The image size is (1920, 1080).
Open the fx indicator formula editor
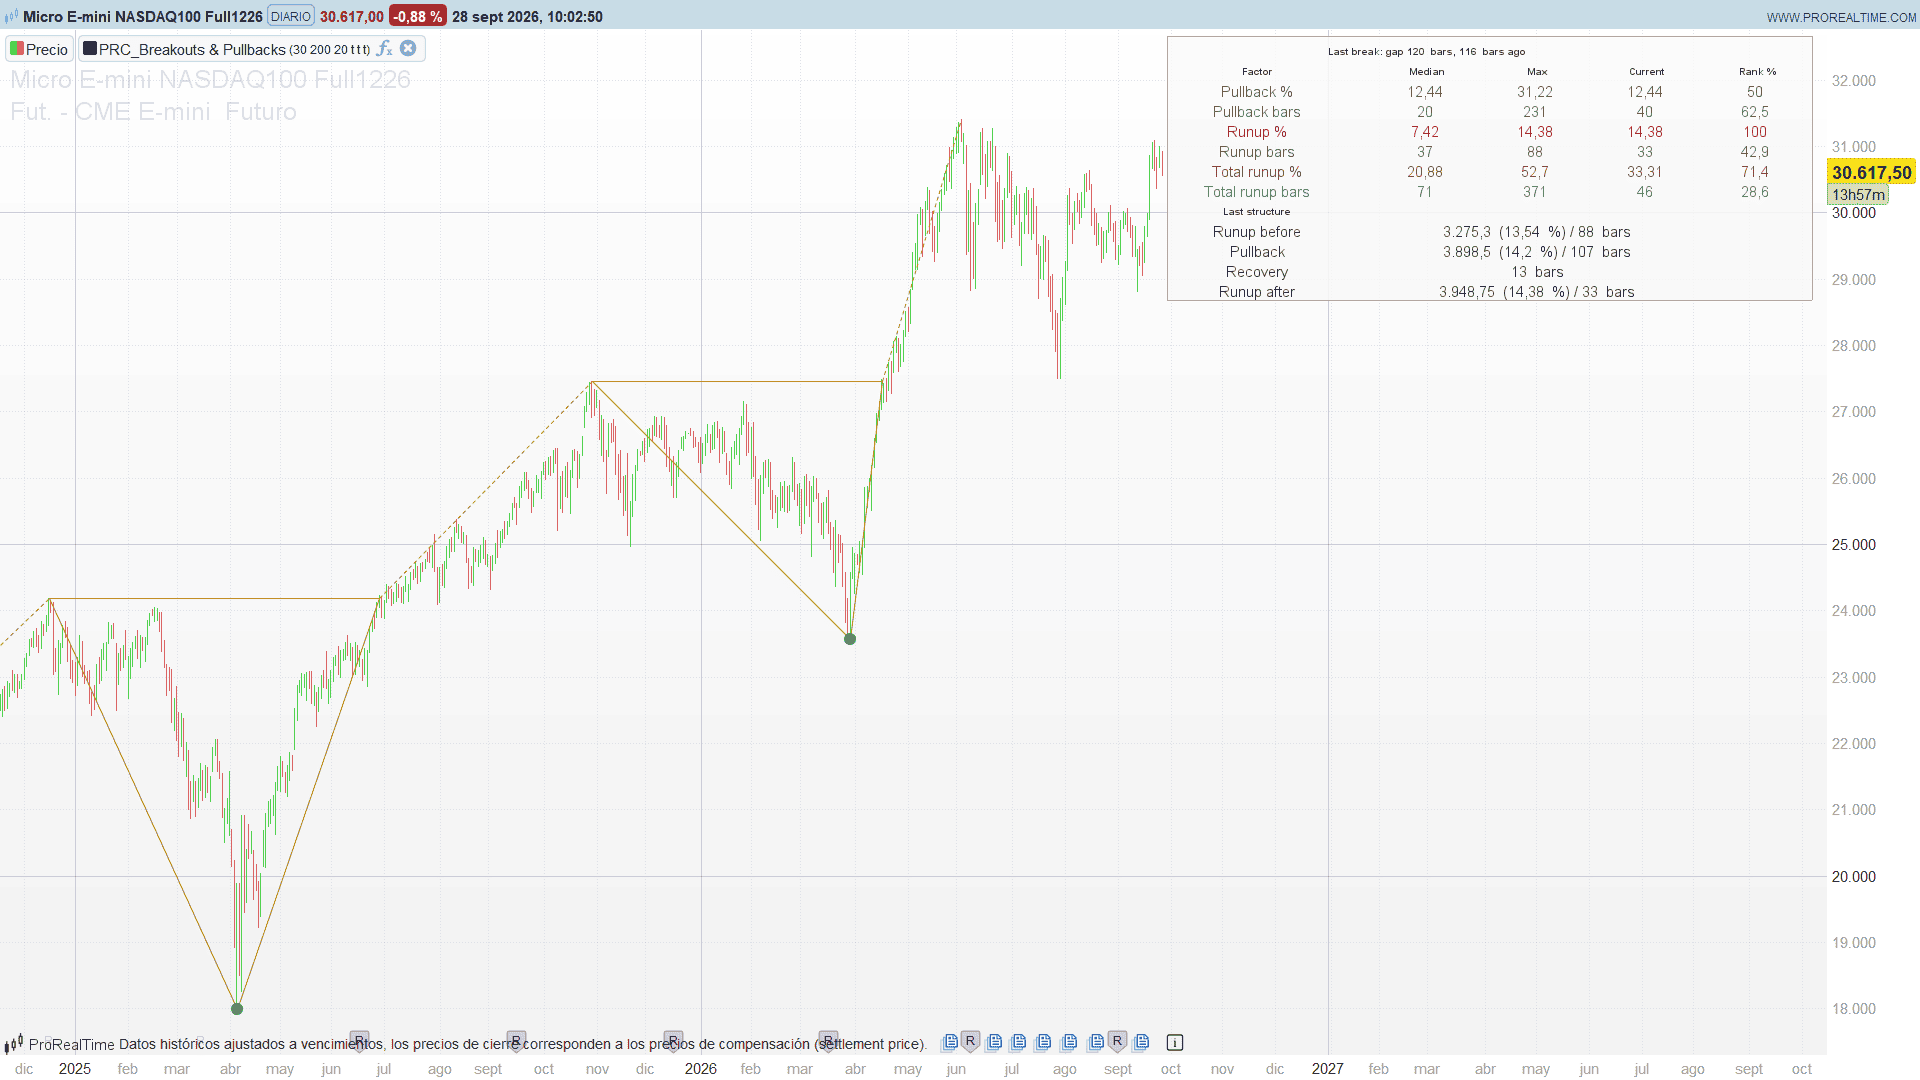pos(384,48)
